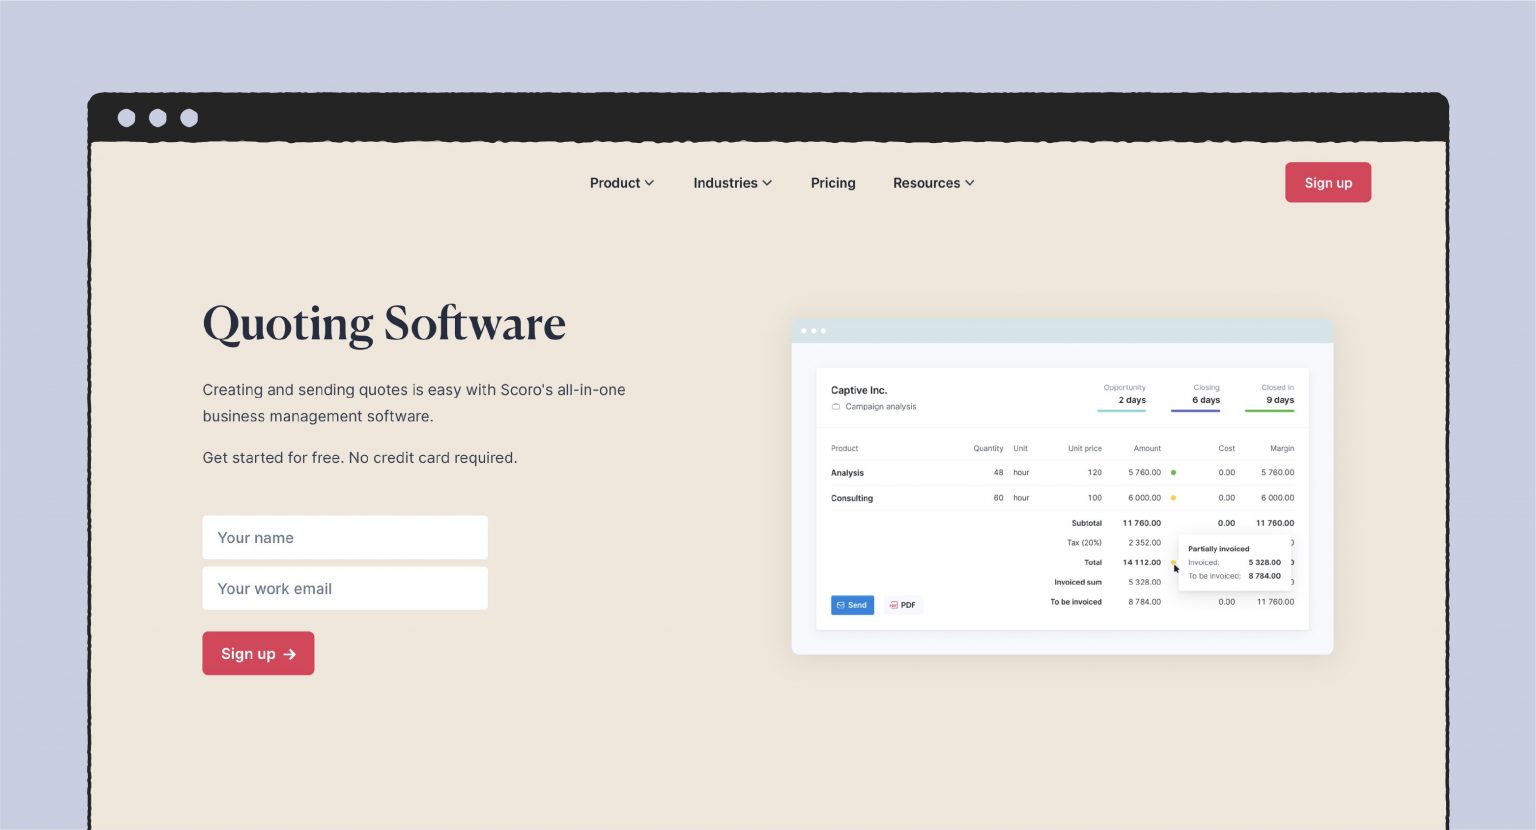1536x830 pixels.
Task: Click the arrow icon inside the Sign up button
Action: point(290,653)
